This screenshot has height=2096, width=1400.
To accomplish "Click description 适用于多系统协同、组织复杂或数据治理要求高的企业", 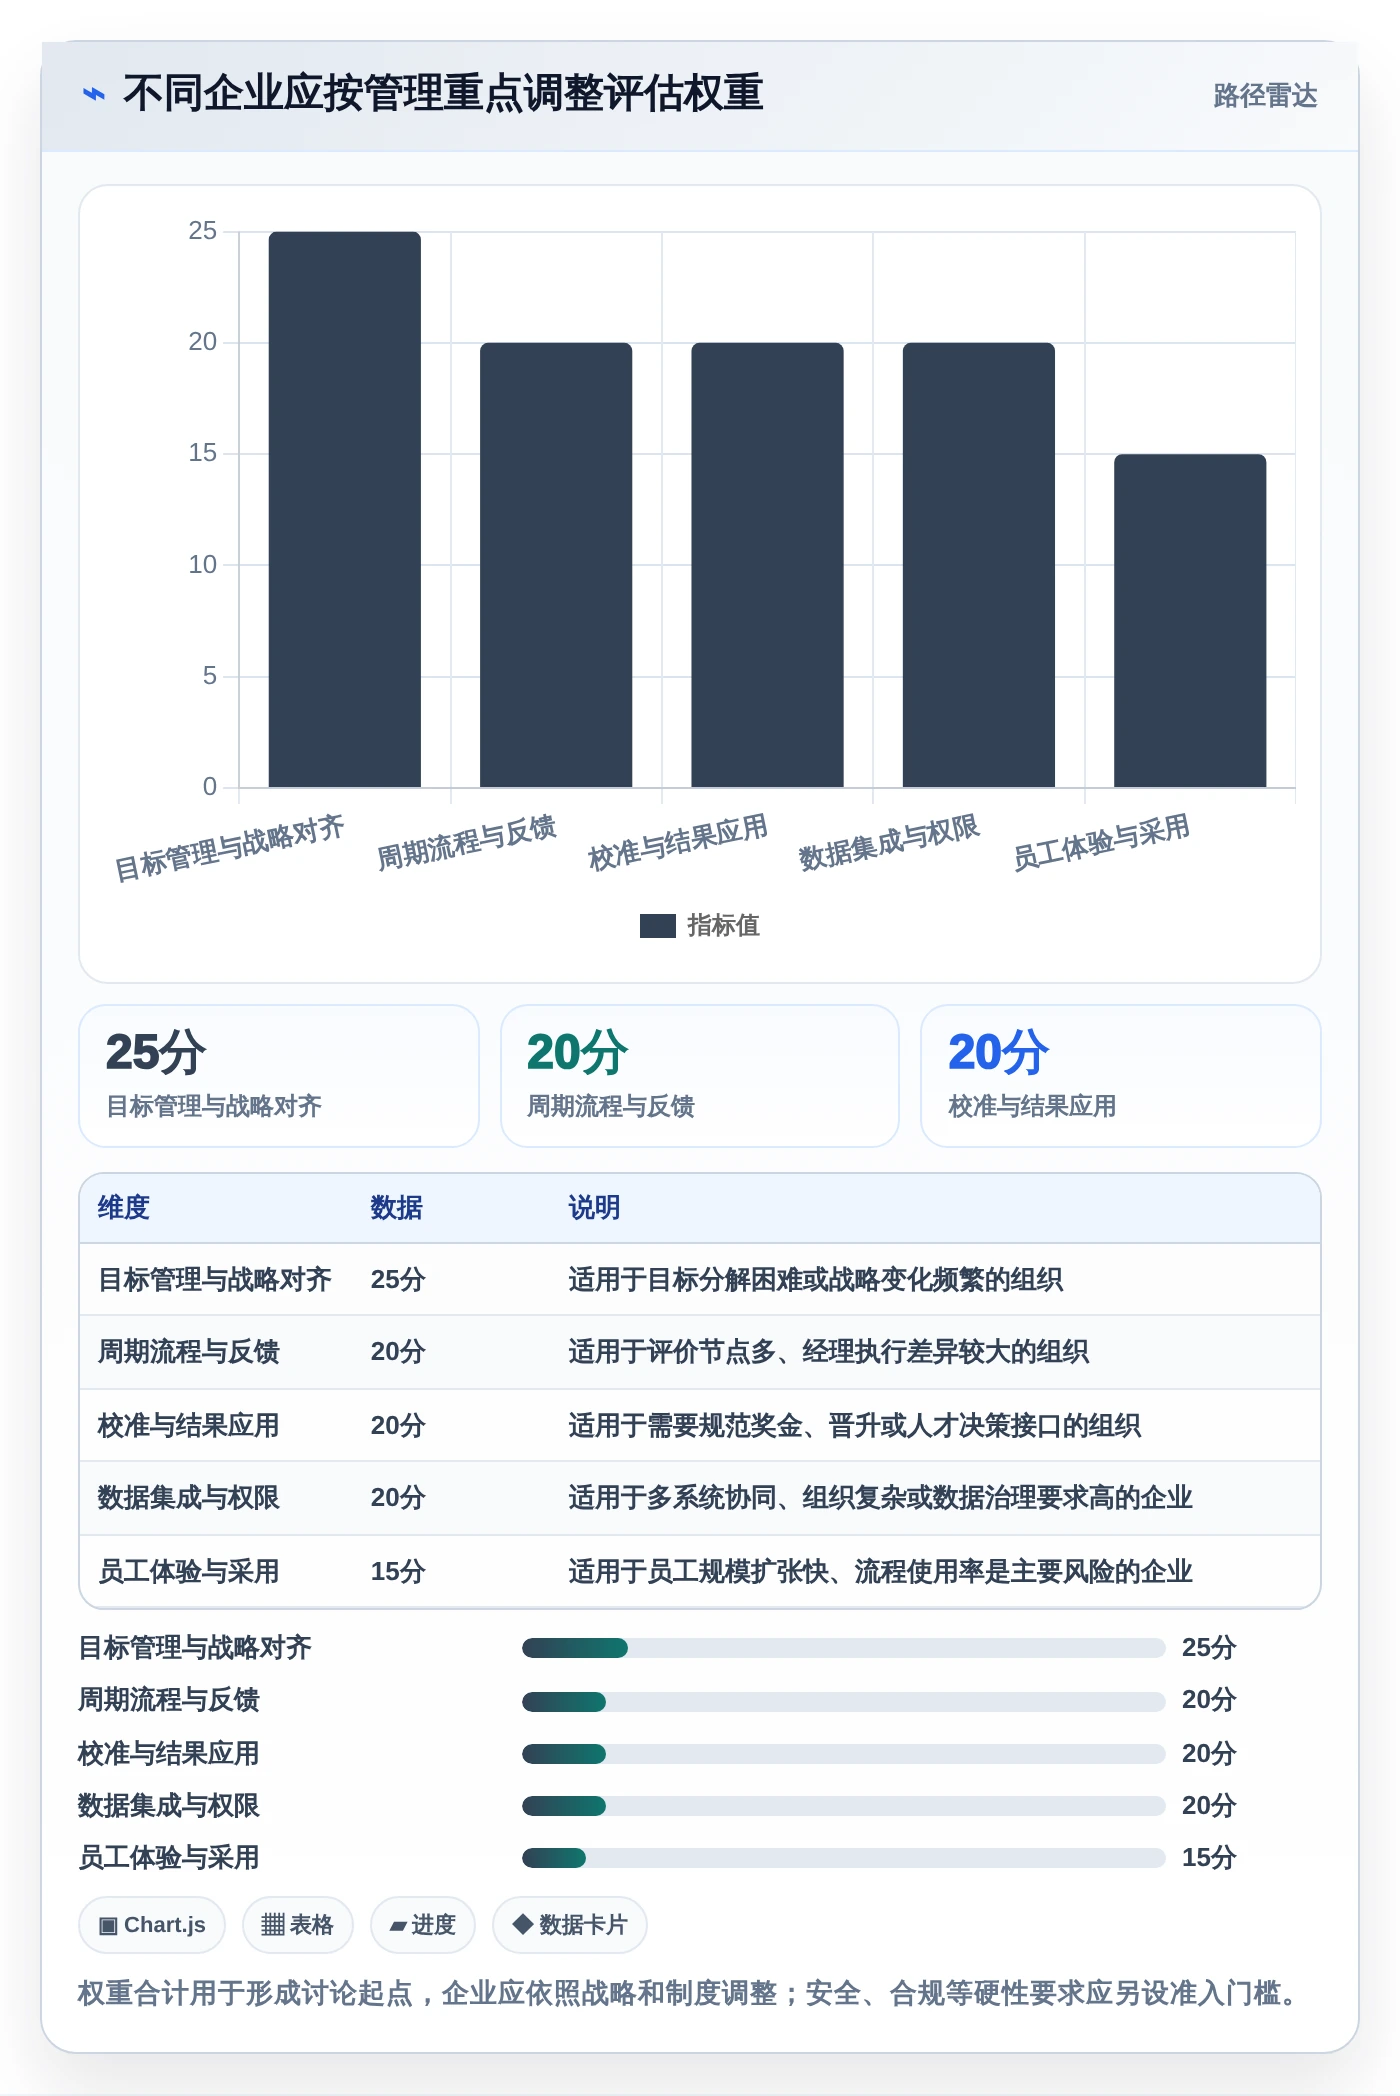I will (x=880, y=1498).
